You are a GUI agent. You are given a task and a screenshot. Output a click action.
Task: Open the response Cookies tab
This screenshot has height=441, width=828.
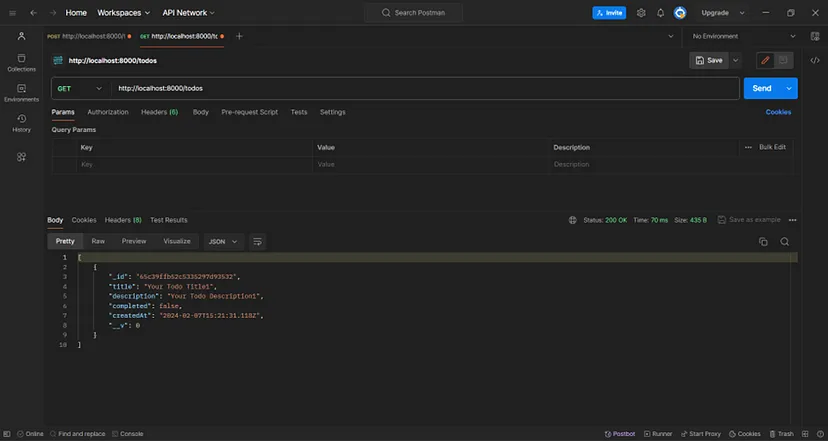click(x=84, y=220)
